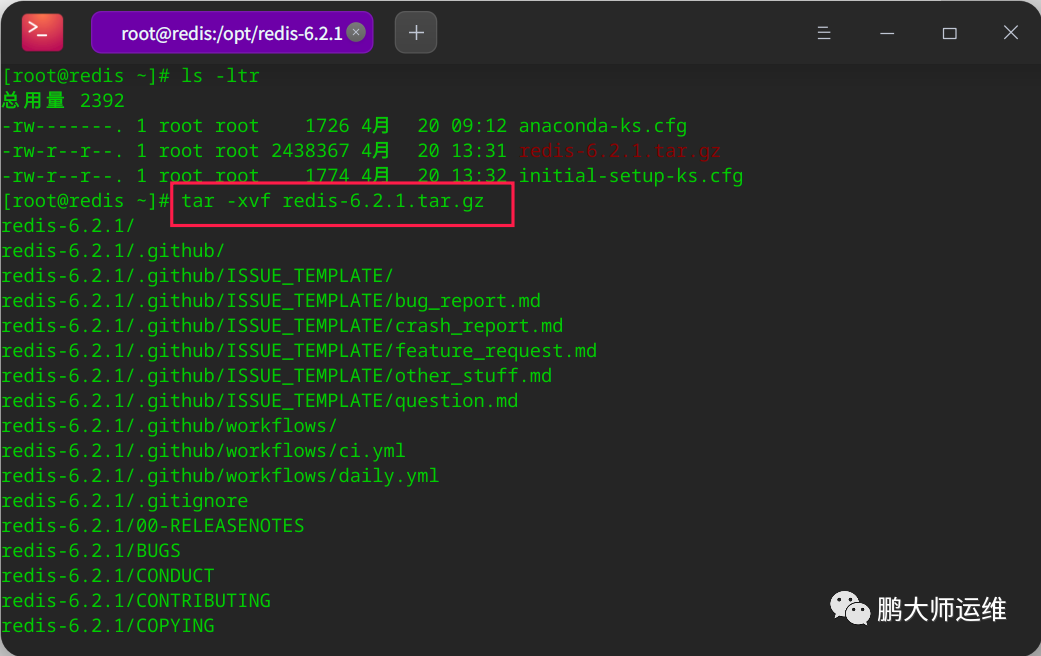Close the root@redis terminal tab
Screen dimensions: 1041x656
click(x=357, y=32)
